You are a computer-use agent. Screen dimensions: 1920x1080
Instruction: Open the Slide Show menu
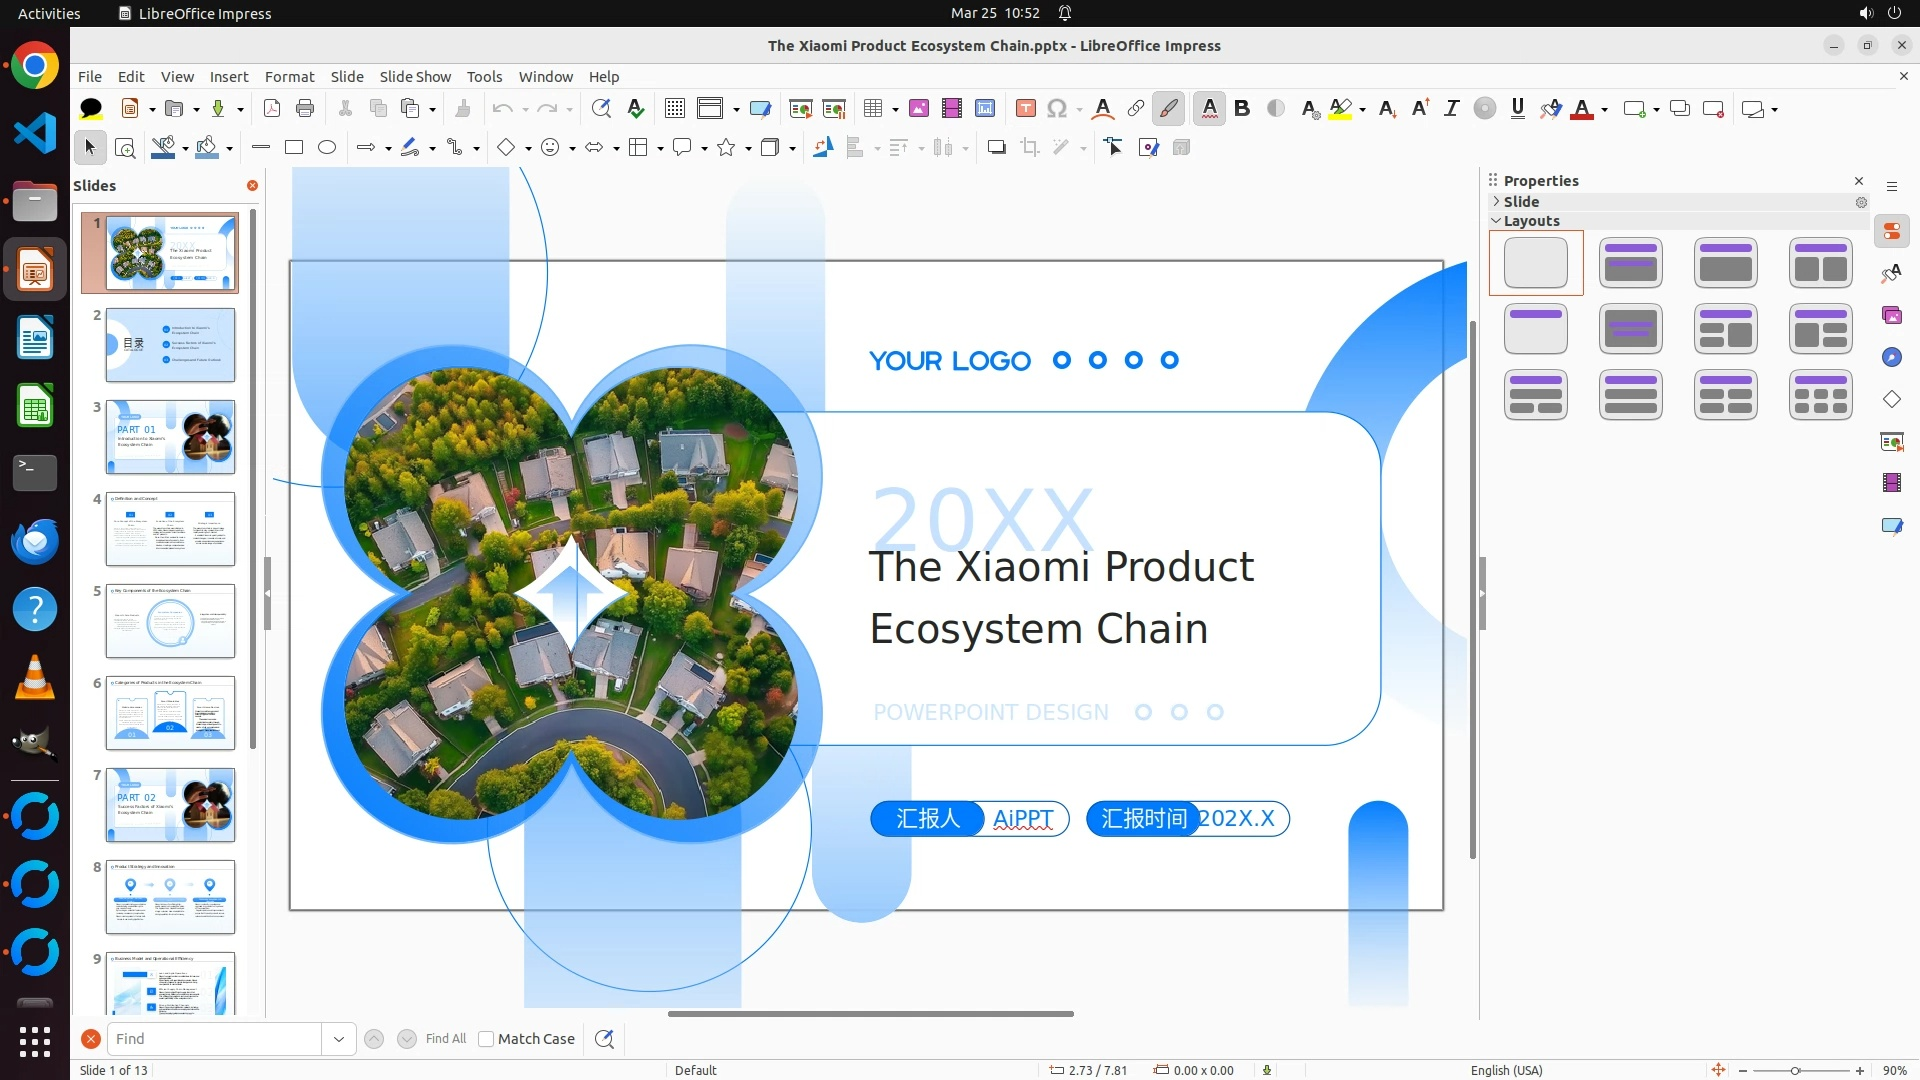pos(415,77)
